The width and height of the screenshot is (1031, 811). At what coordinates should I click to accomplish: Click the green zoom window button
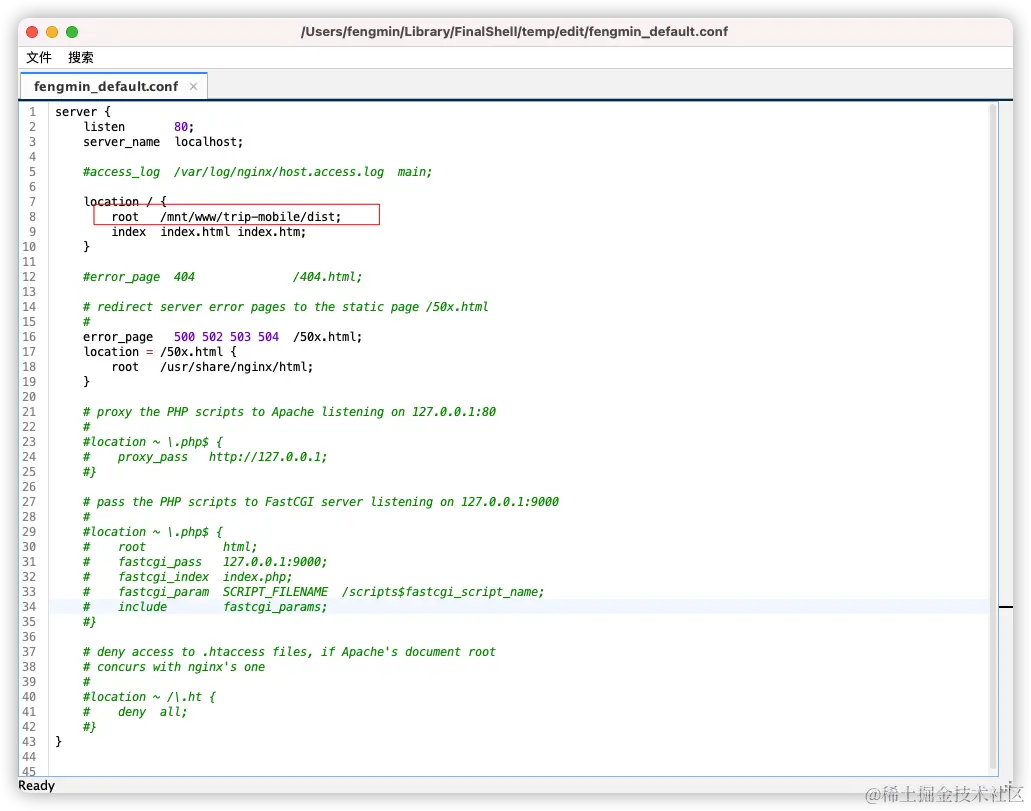point(72,32)
